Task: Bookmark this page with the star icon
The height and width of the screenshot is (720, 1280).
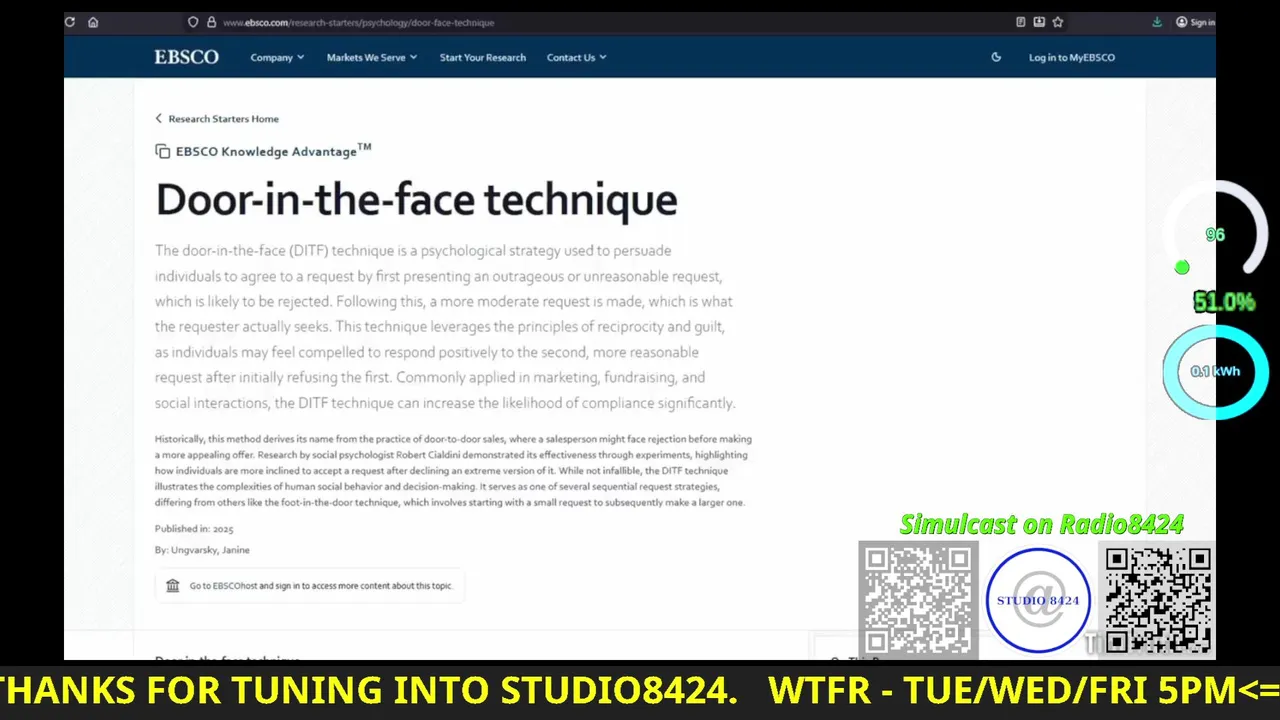Action: pos(1058,22)
